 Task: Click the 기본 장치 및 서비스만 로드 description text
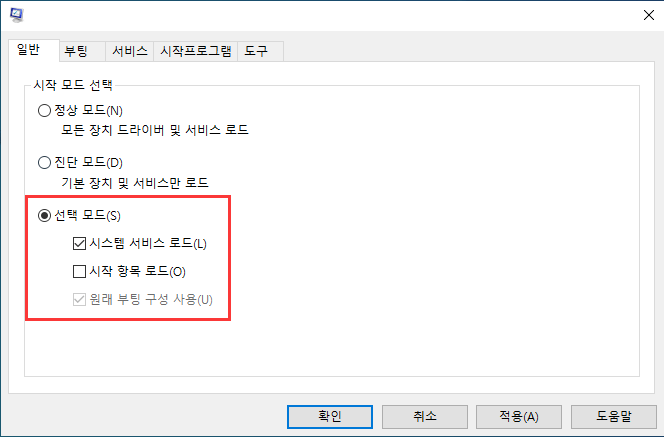coord(135,183)
